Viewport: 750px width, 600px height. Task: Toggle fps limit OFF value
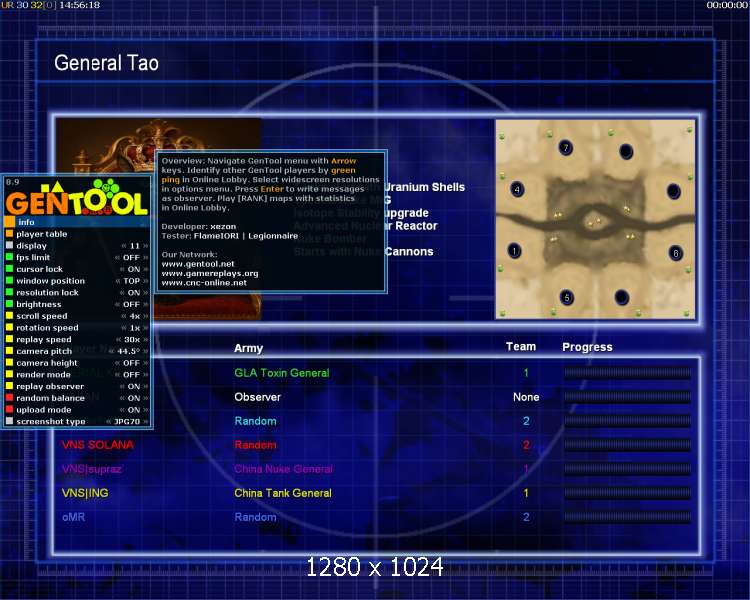pos(131,257)
